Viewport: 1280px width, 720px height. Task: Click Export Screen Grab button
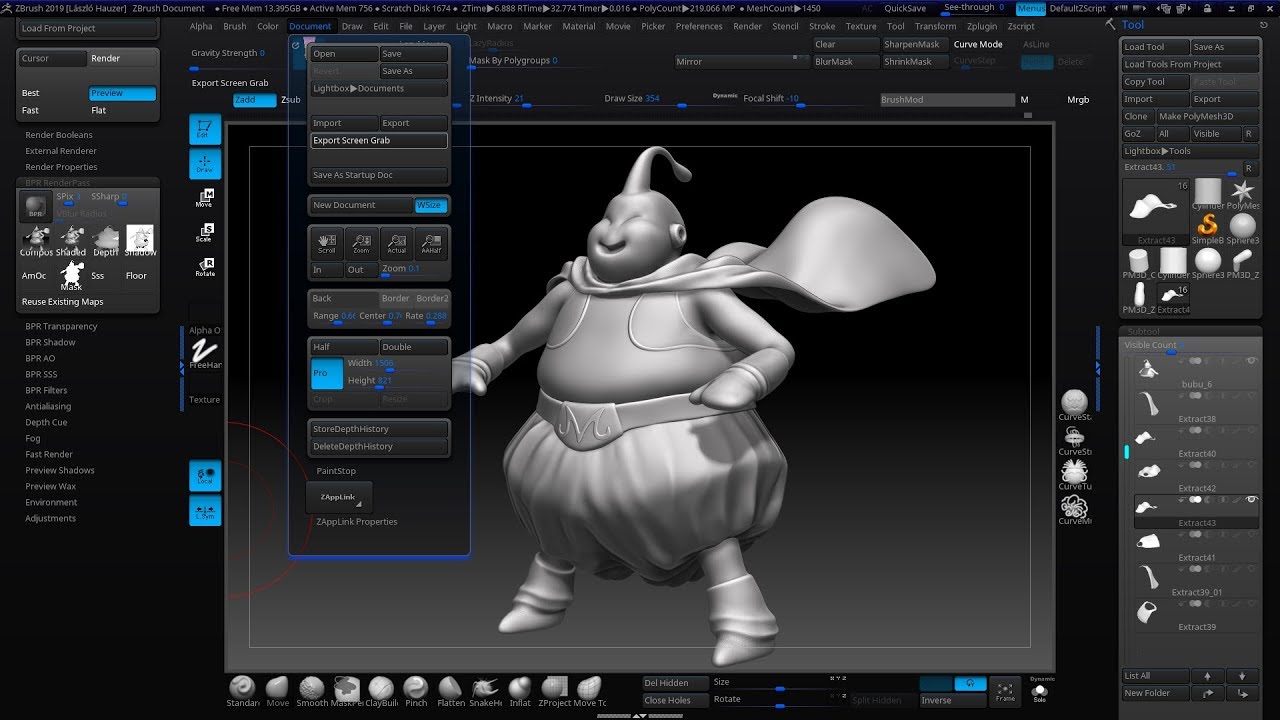tap(379, 141)
